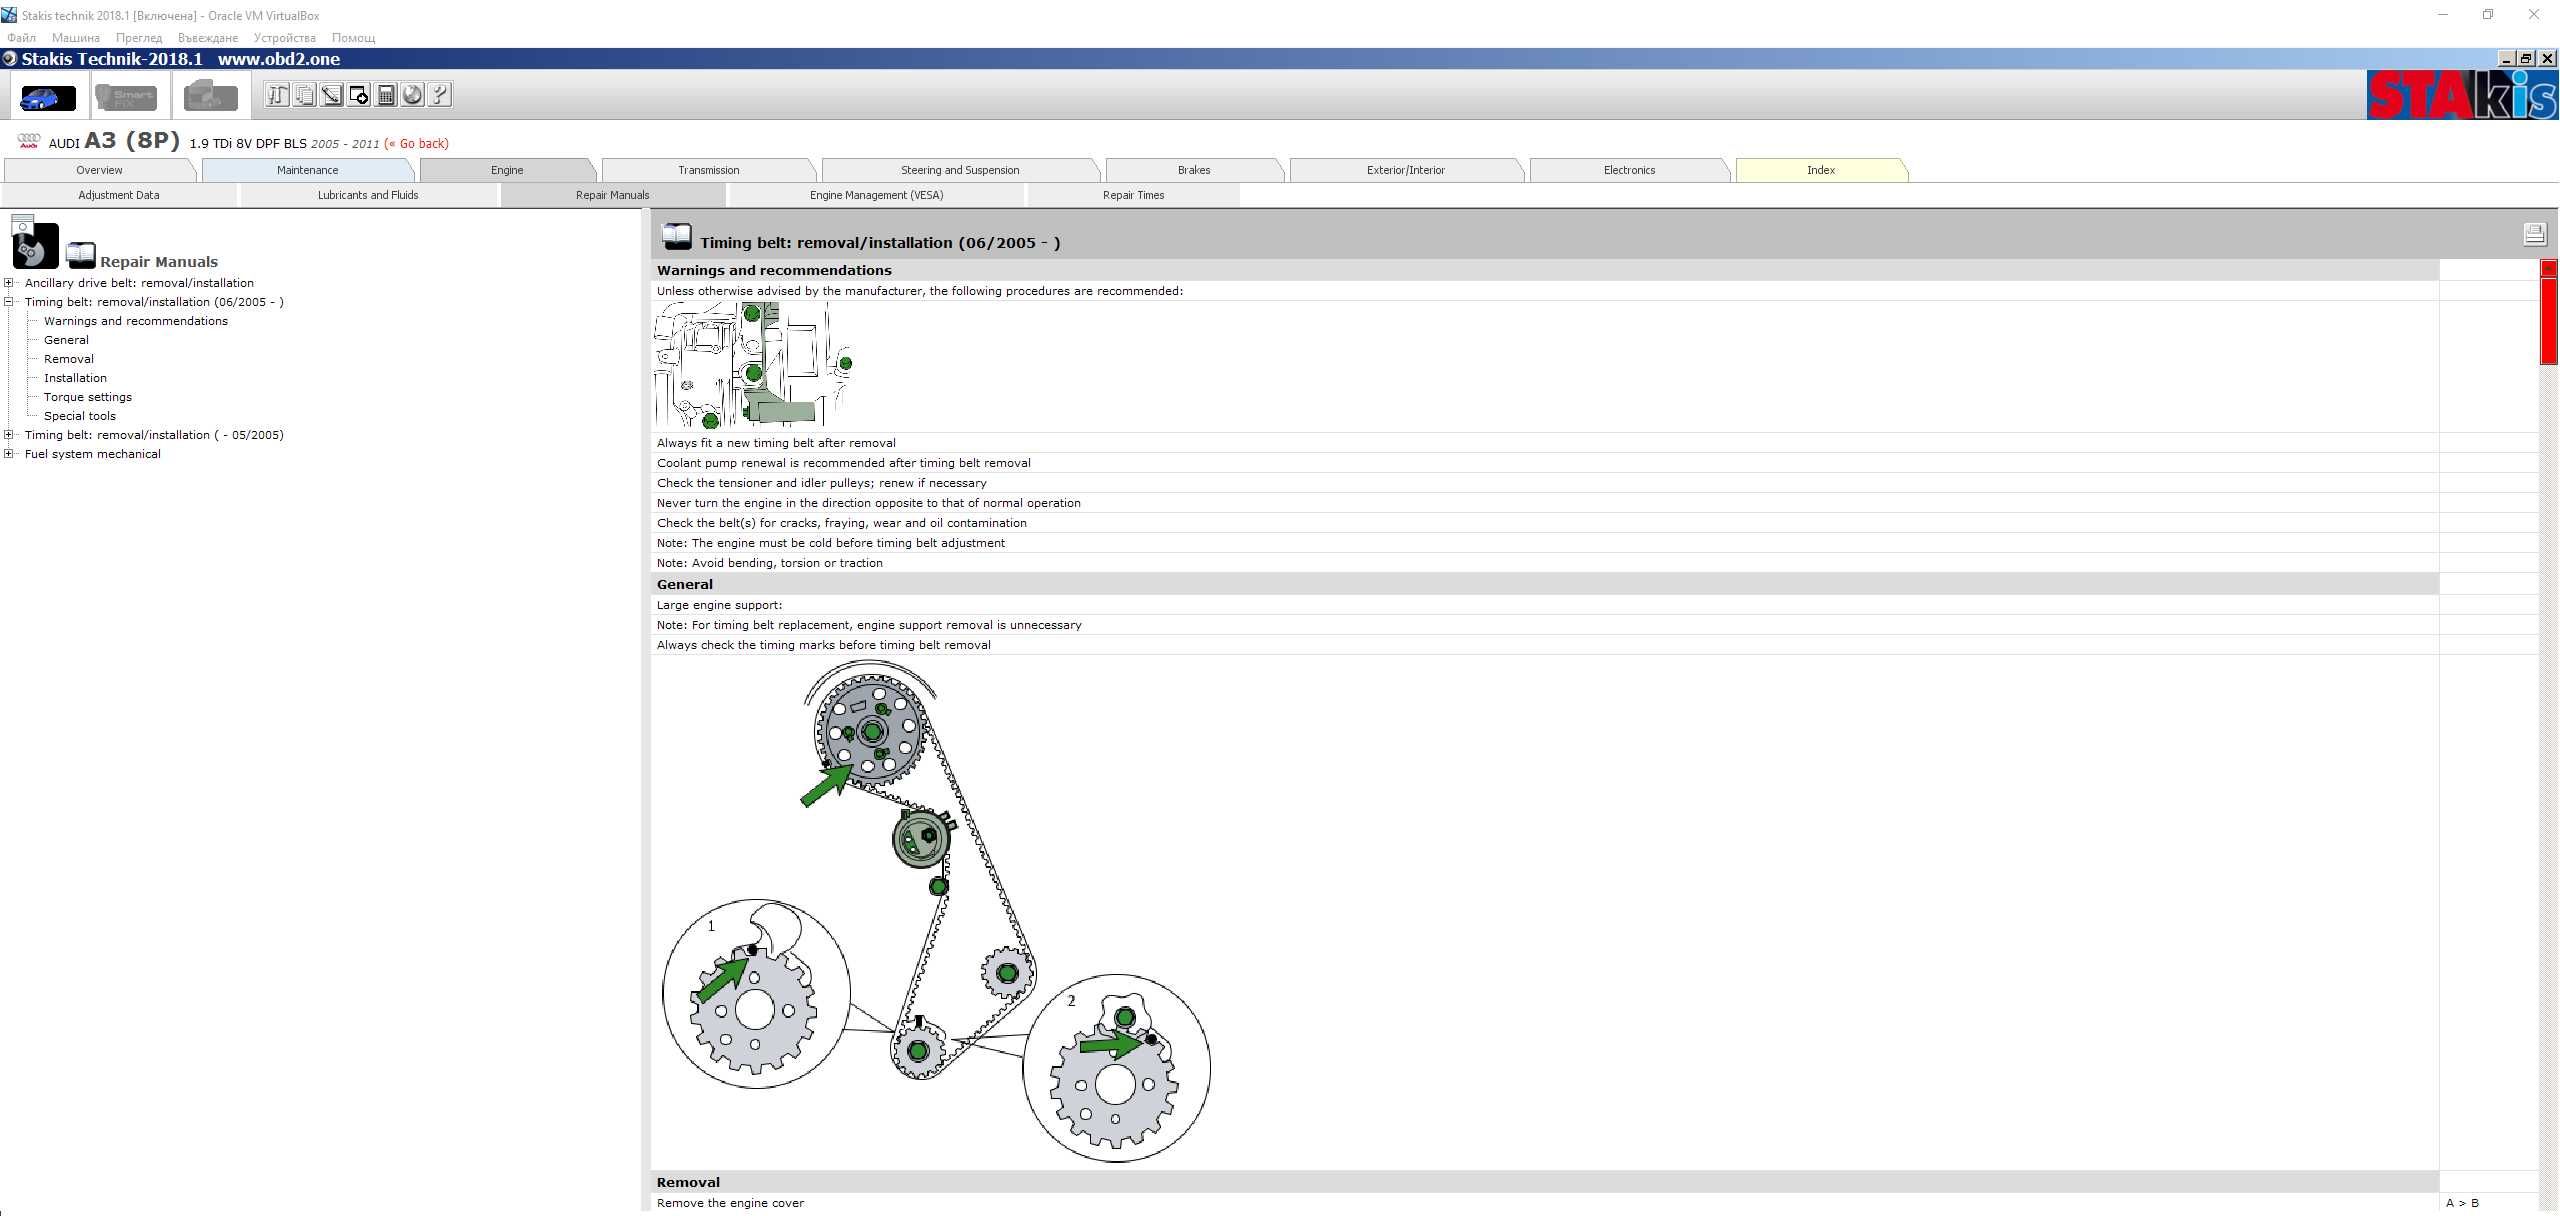
Task: Open the Repair Times sub-tab
Action: tap(1133, 195)
